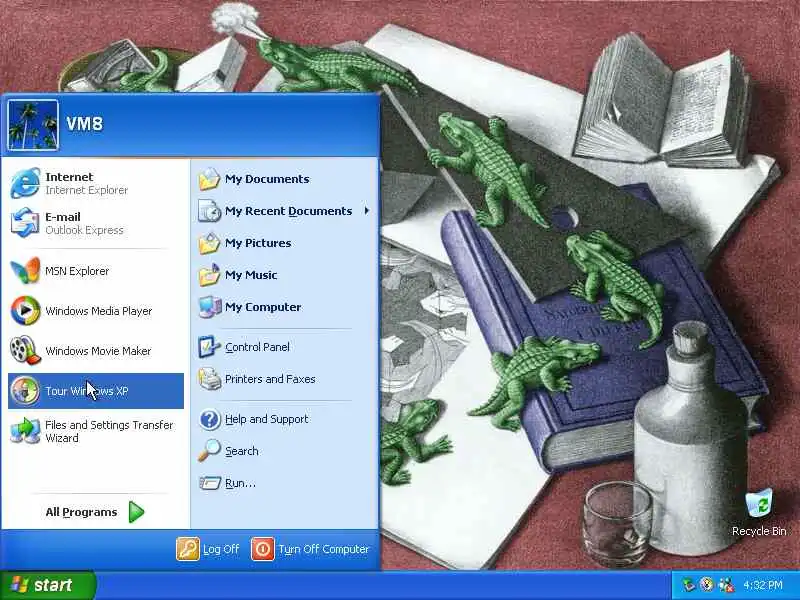Open Help and Support label
The width and height of the screenshot is (800, 600).
[267, 419]
